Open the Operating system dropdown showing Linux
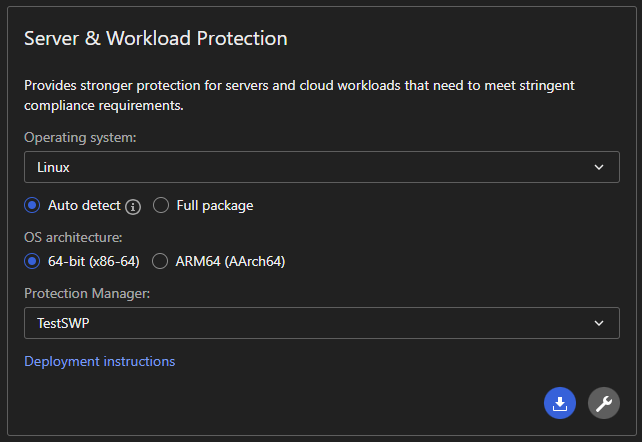 click(x=320, y=167)
